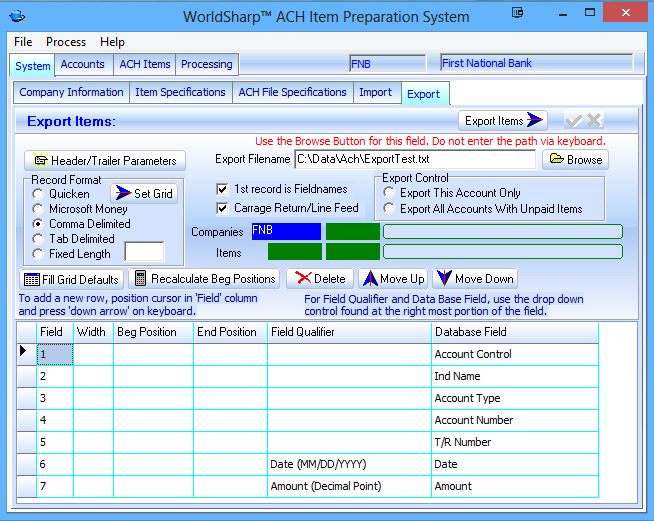Move the row up with Move Up
The image size is (654, 521).
point(392,279)
